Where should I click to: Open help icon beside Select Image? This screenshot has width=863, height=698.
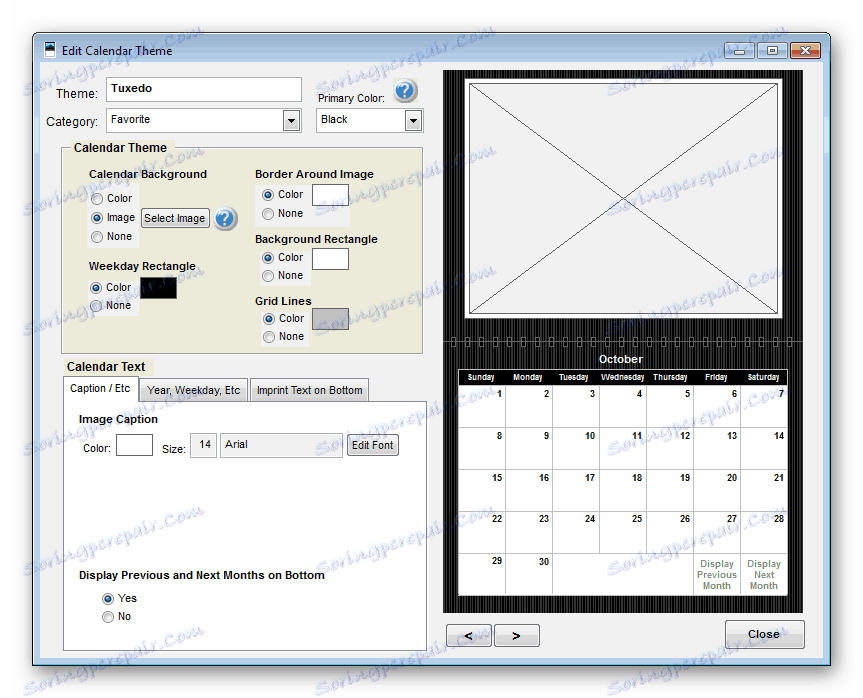coord(225,219)
